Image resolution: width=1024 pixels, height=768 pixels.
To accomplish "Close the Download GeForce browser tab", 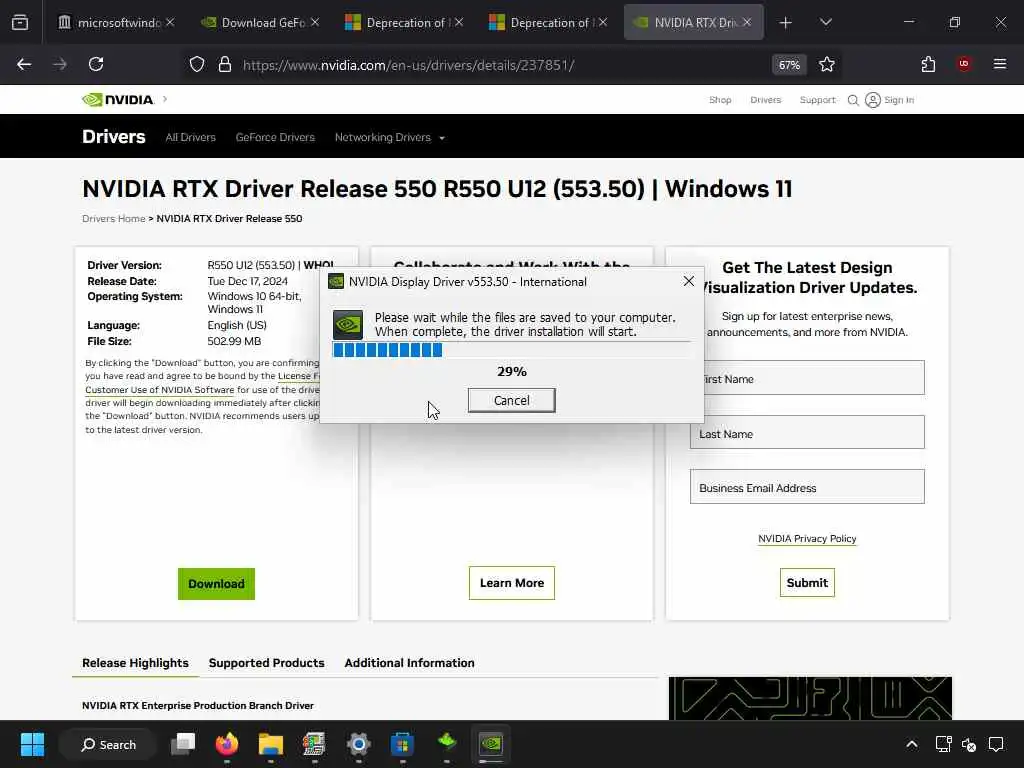I will [x=315, y=22].
